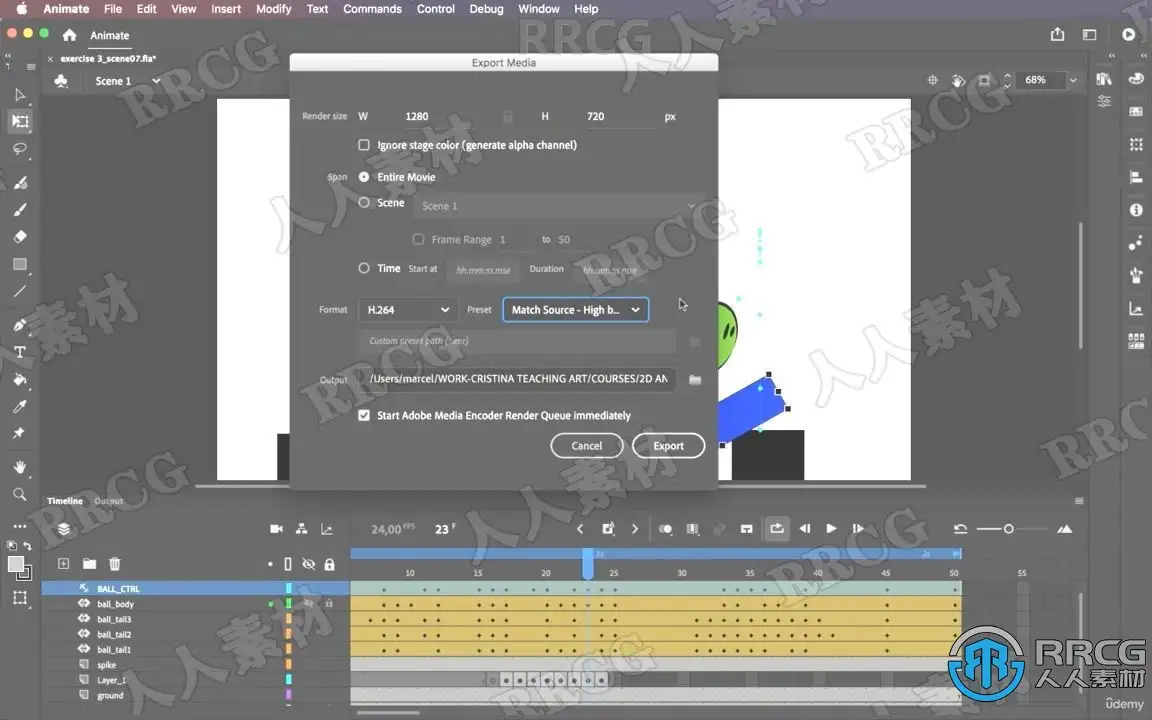Play the timeline animation
Screen dimensions: 1152x720
tap(831, 528)
